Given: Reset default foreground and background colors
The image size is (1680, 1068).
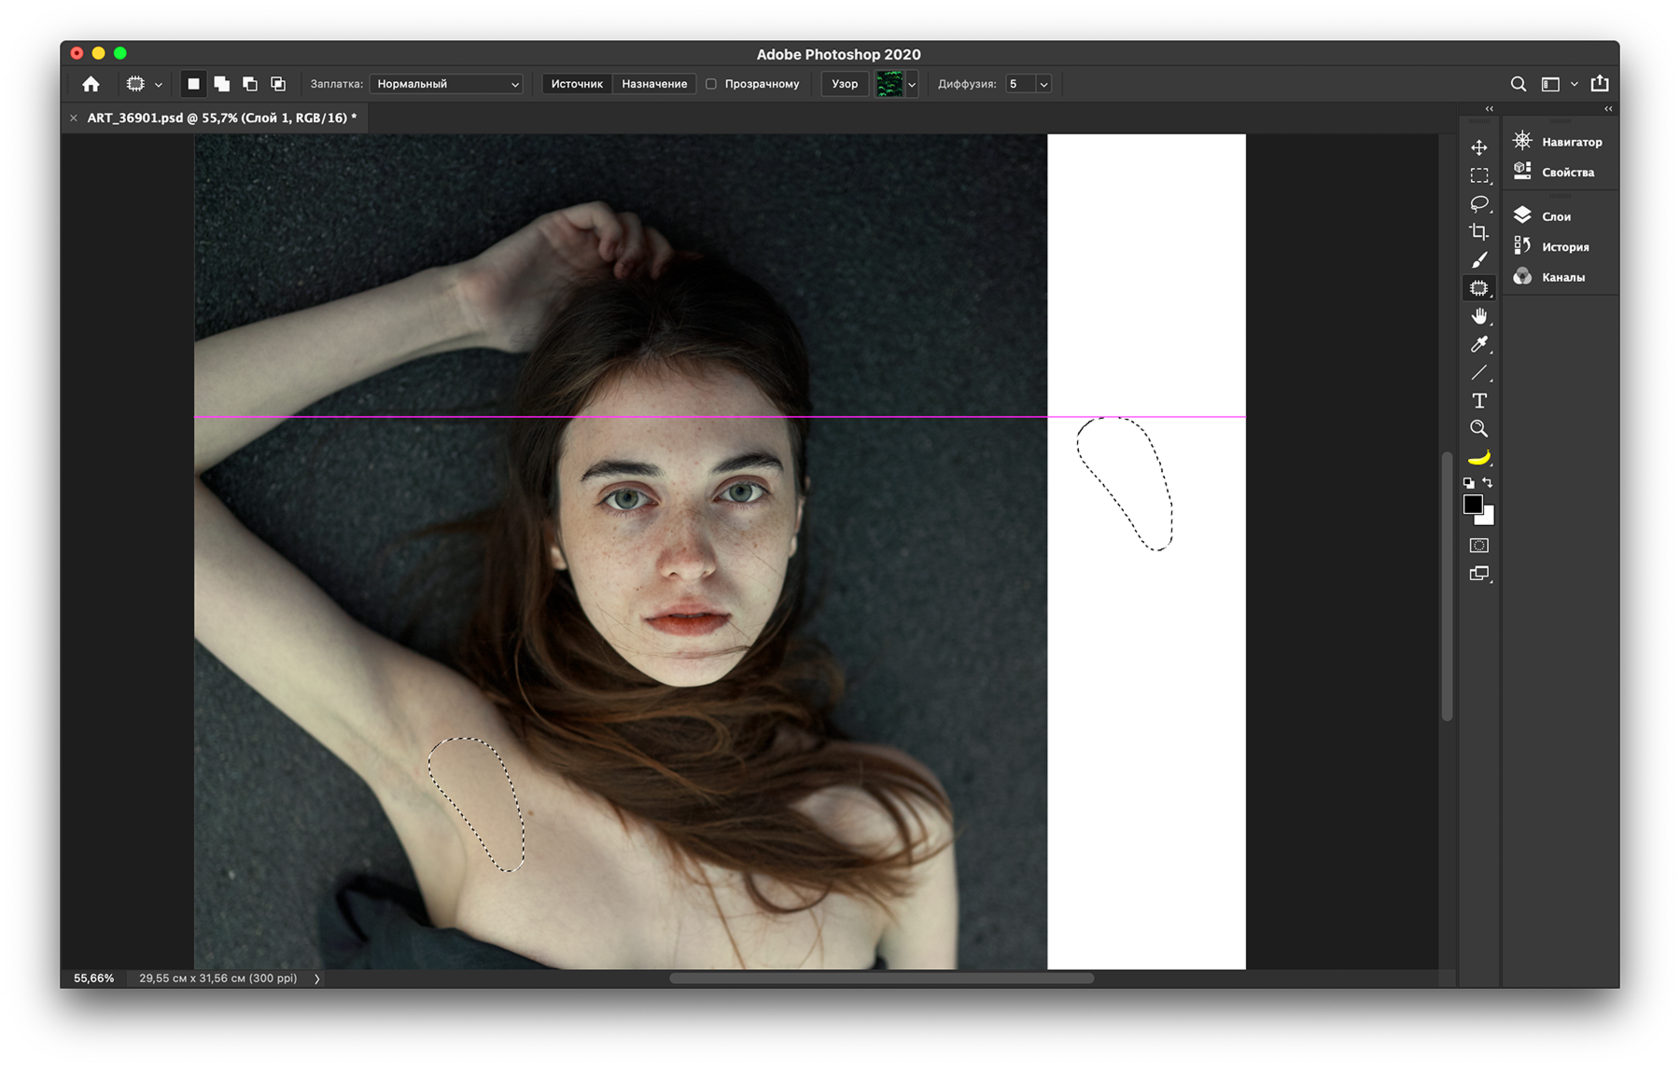Looking at the screenshot, I should point(1469,483).
